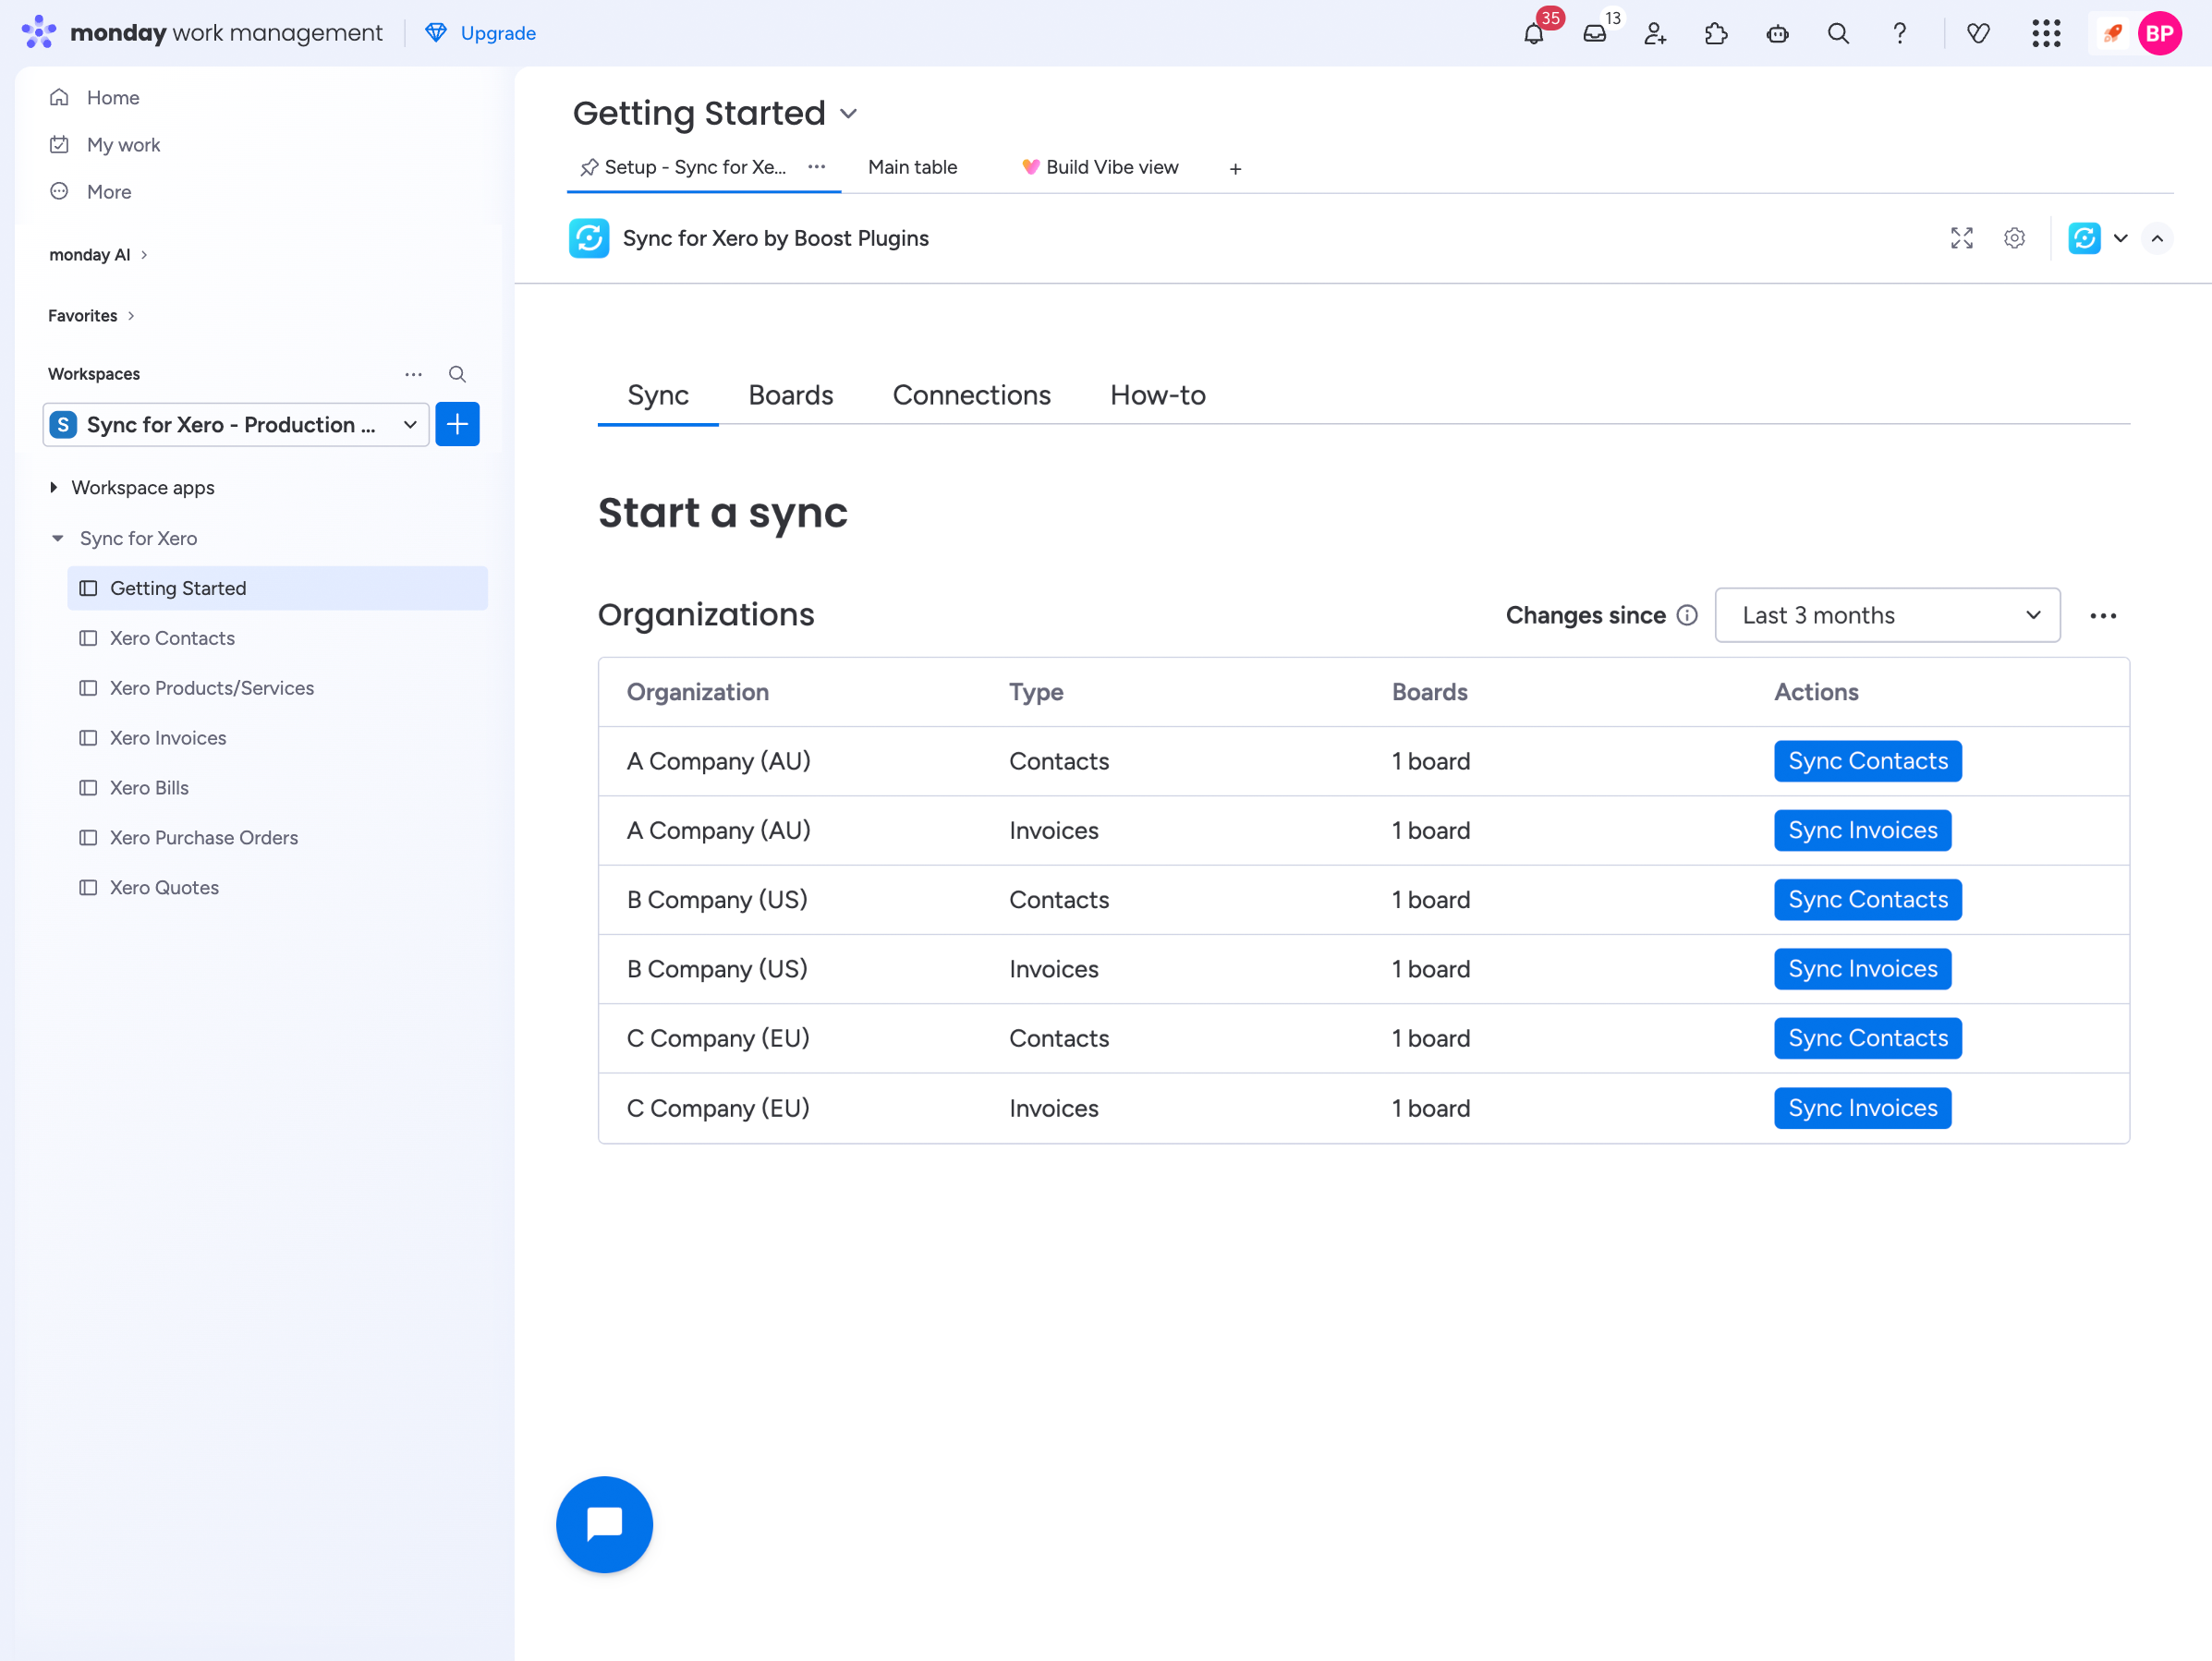Screen dimensions: 2212x1661
Task: Expand the Workspace apps section
Action: [x=54, y=487]
